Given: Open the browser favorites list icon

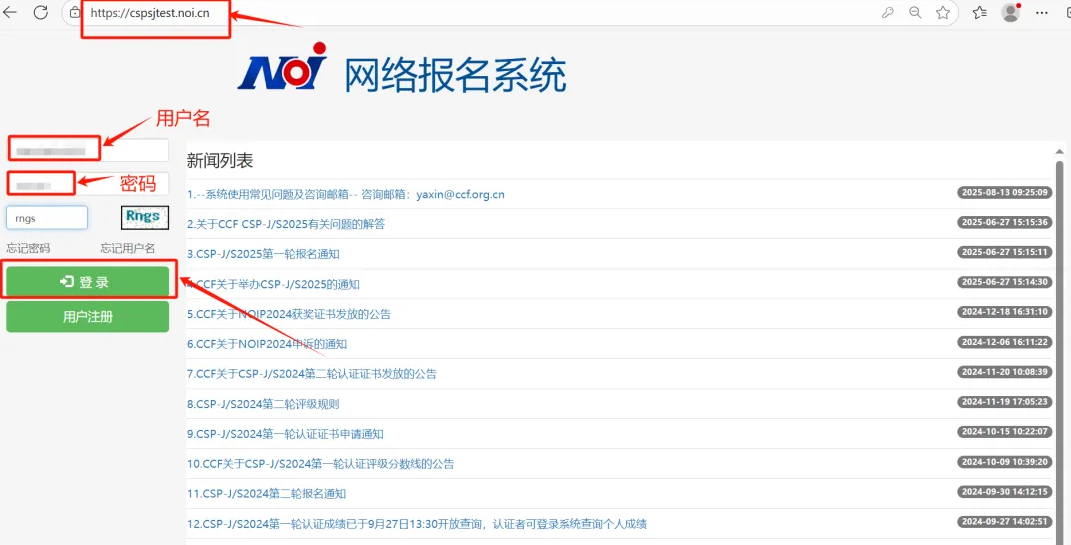Looking at the screenshot, I should [980, 13].
